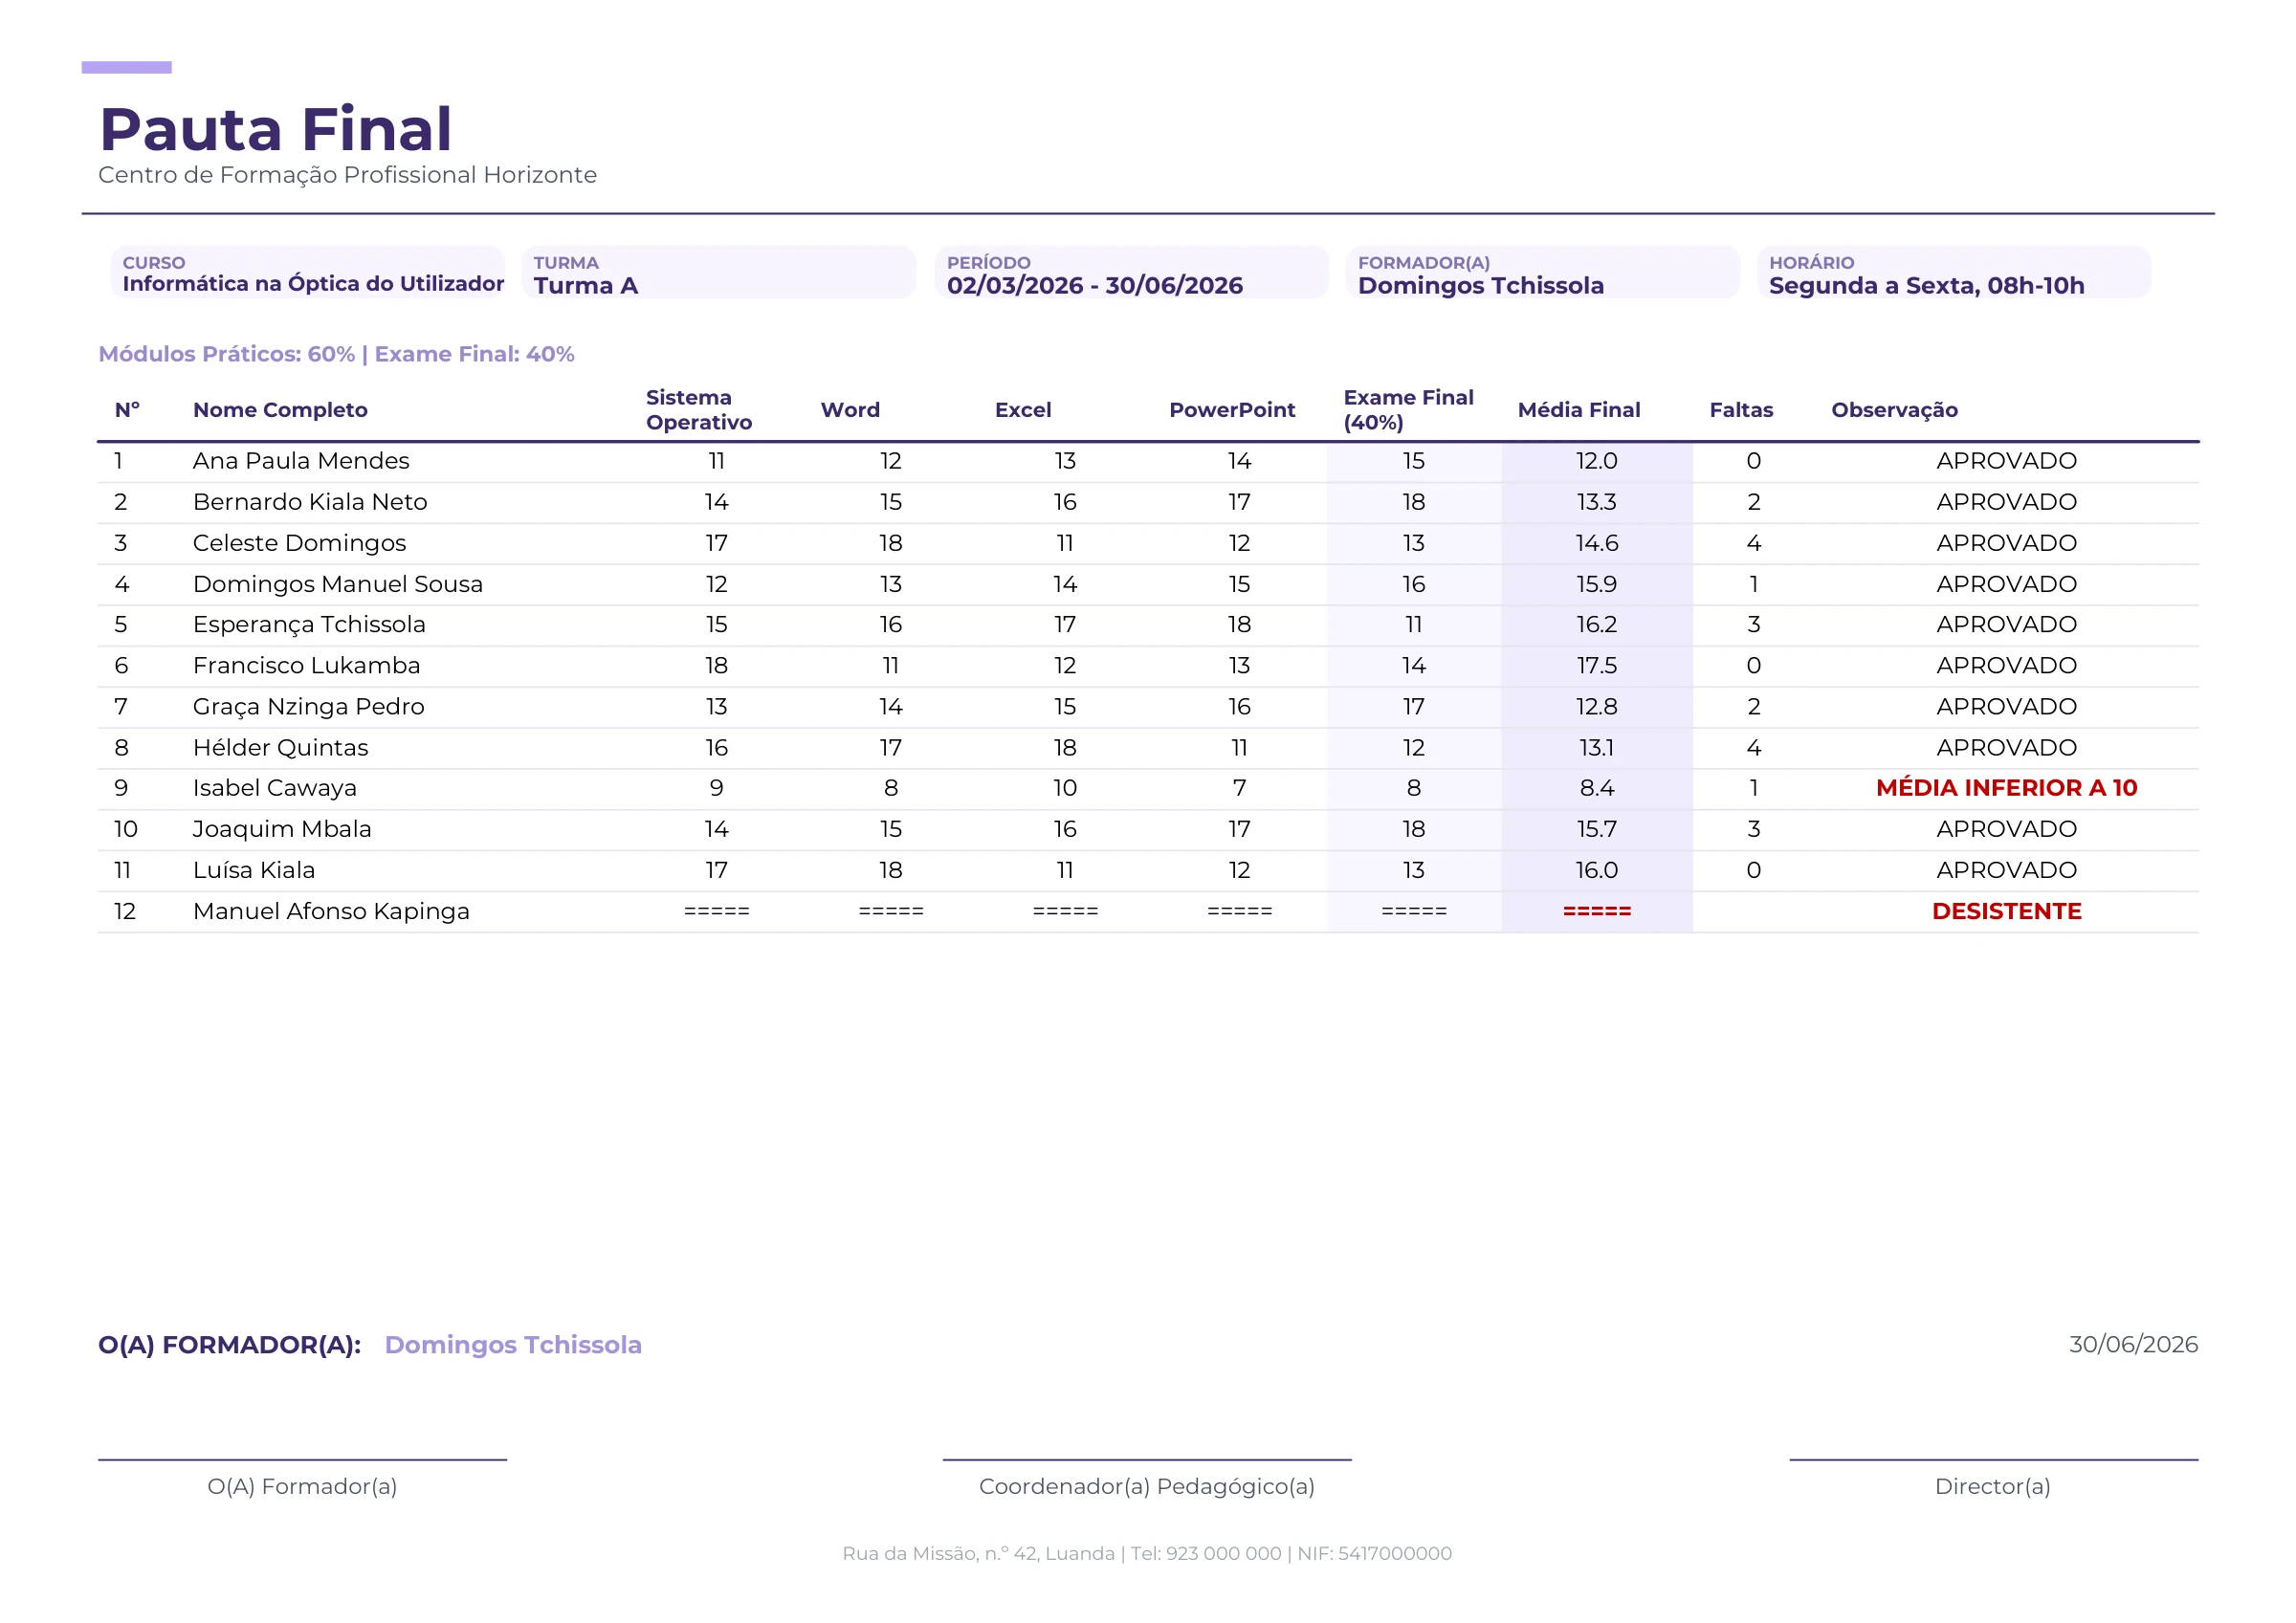
Task: Select name 'Luísa Kiala'
Action: coord(254,870)
